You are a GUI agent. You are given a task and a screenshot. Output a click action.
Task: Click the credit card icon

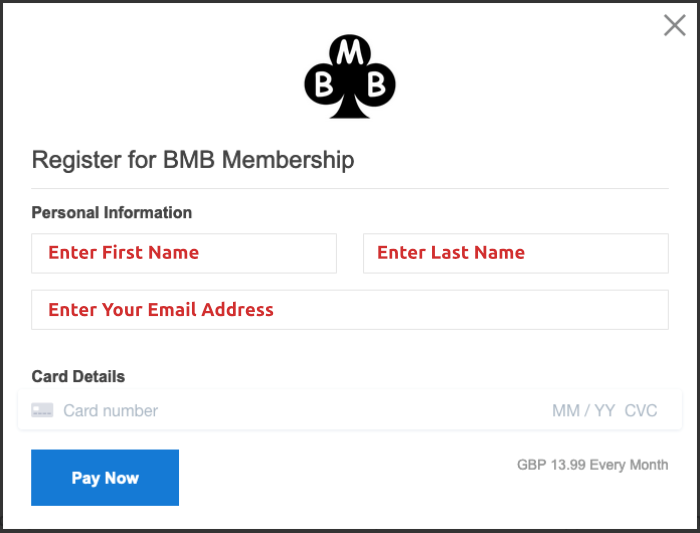coord(42,410)
